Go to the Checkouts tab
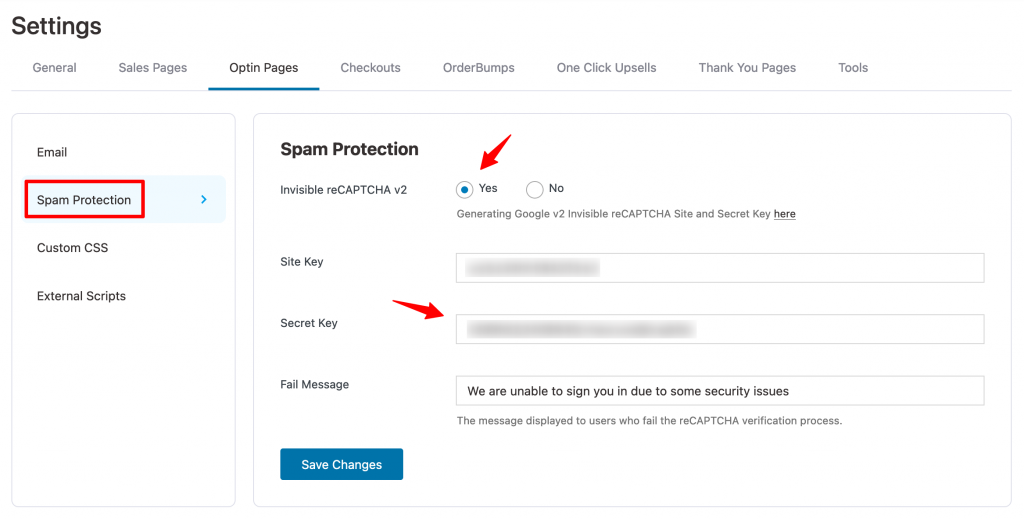 tap(370, 67)
